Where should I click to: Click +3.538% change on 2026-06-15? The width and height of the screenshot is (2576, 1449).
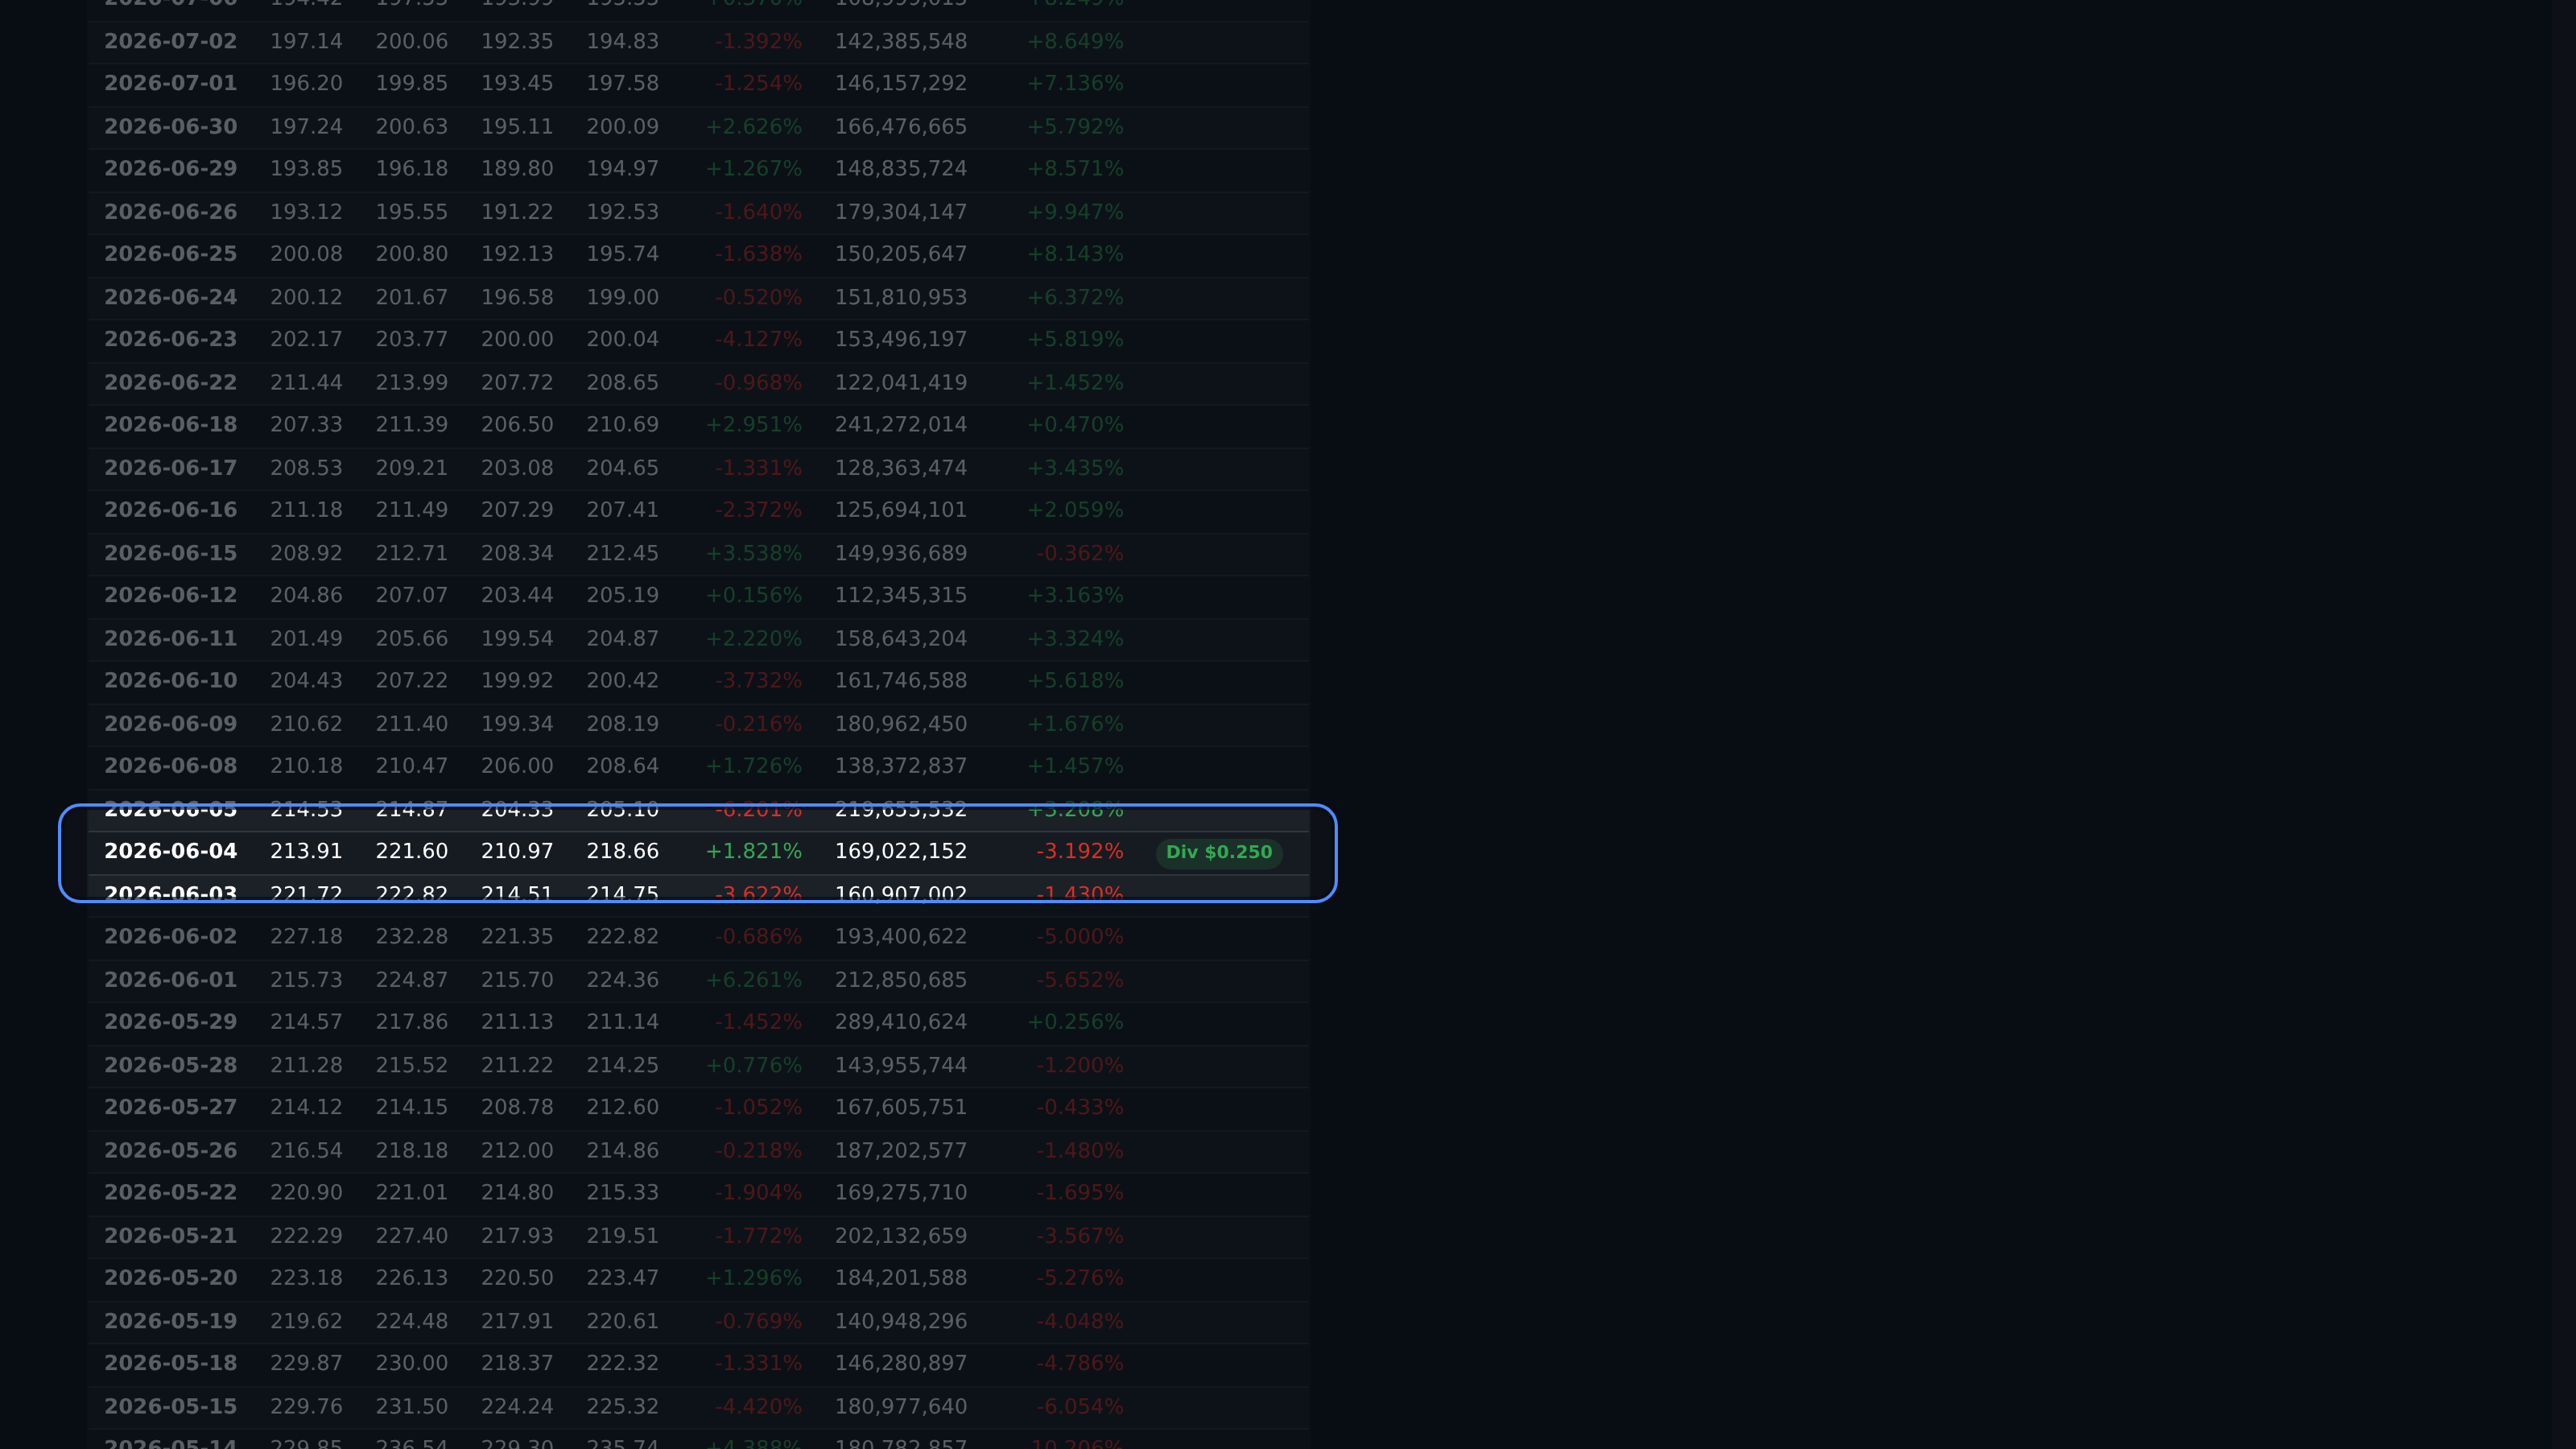(x=754, y=553)
